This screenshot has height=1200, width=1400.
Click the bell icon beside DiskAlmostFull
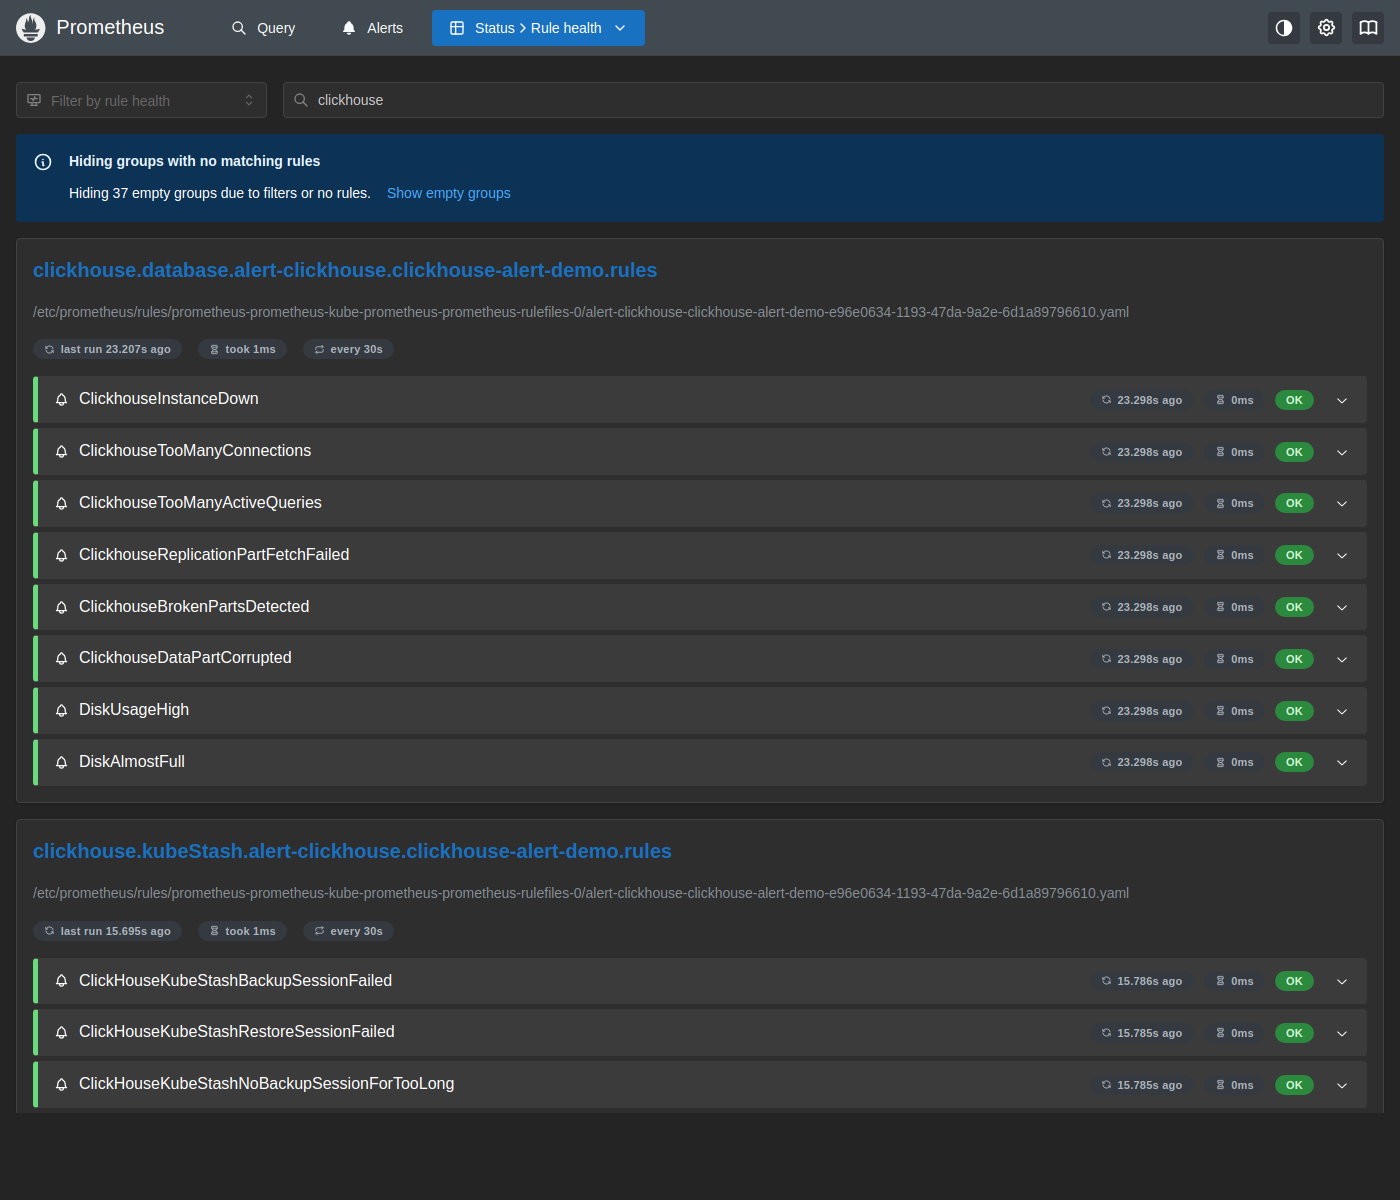pos(61,762)
